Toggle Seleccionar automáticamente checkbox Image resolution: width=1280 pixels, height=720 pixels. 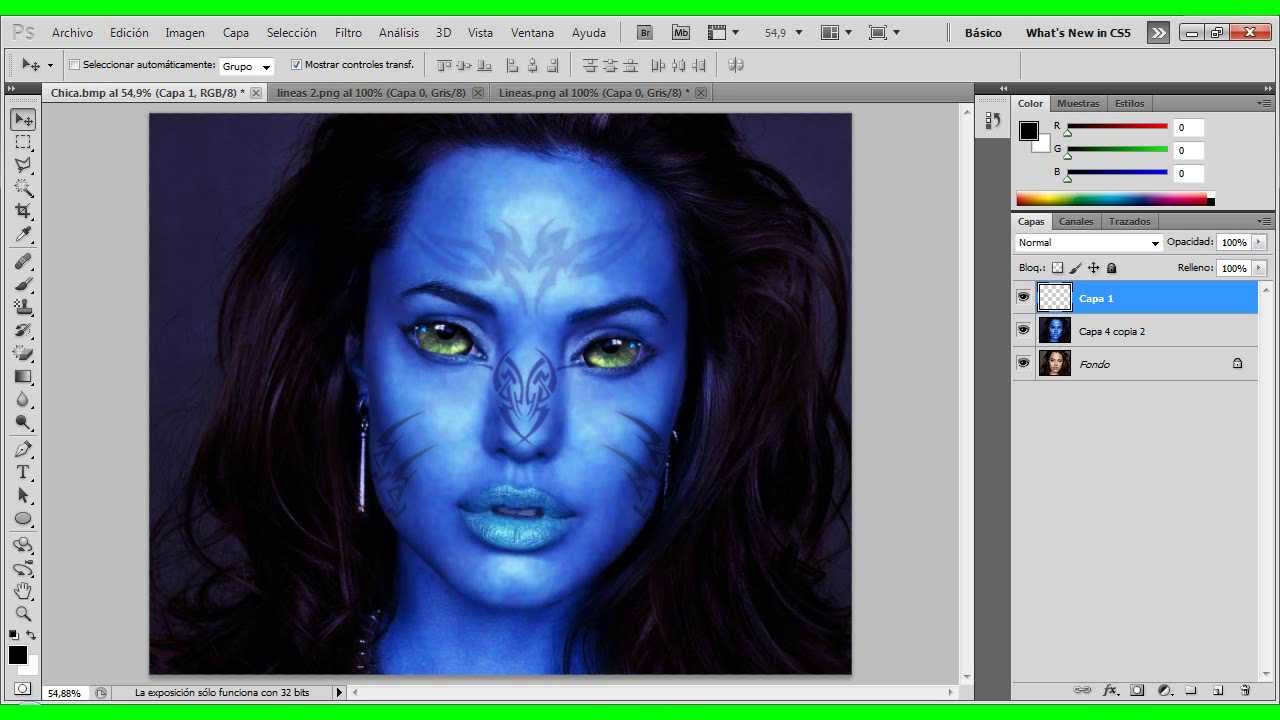point(74,65)
